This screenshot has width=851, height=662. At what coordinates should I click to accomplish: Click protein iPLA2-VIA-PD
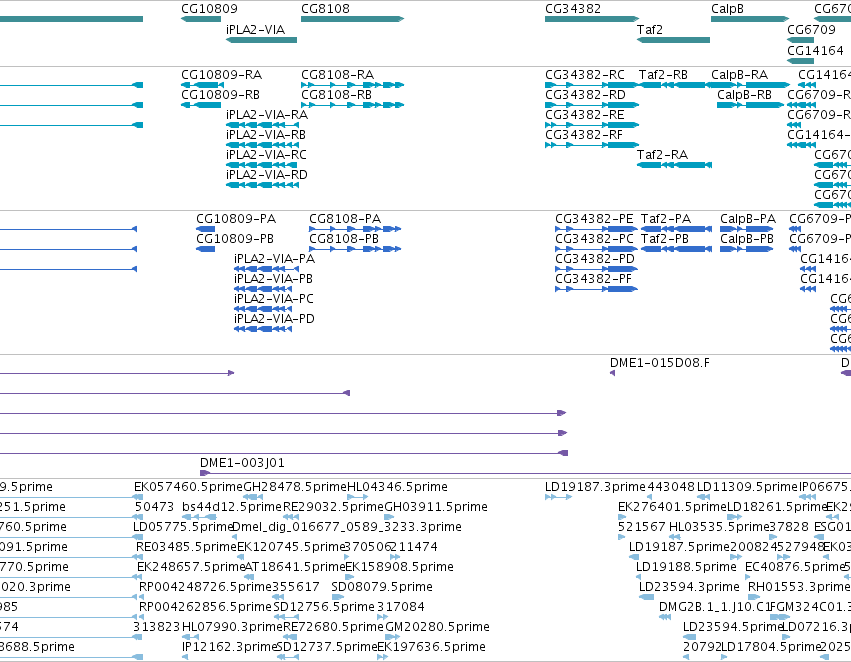[263, 329]
